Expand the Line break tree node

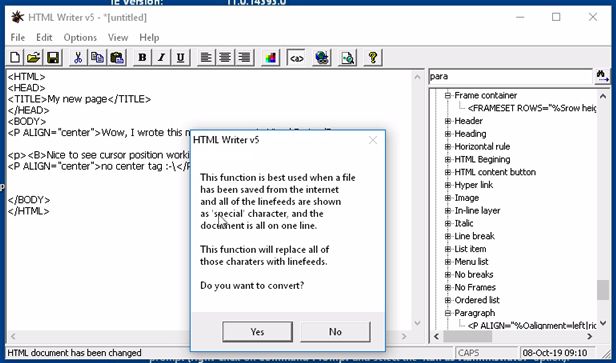447,236
